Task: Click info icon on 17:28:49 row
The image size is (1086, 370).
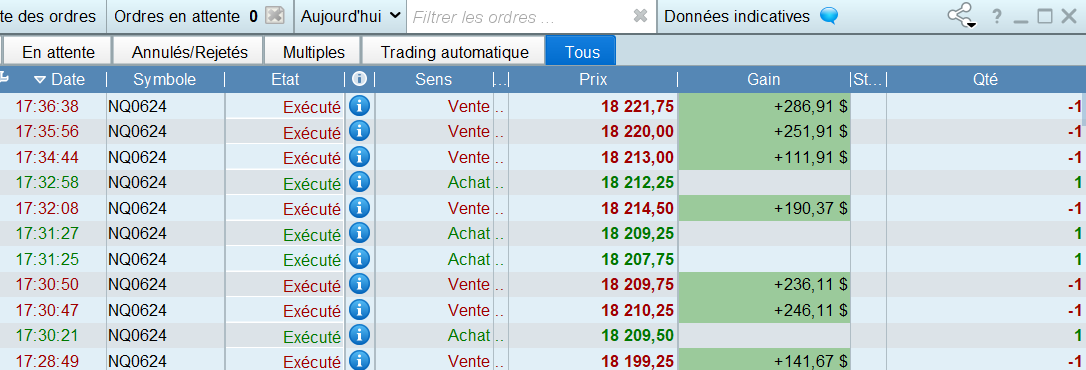Action: click(359, 360)
